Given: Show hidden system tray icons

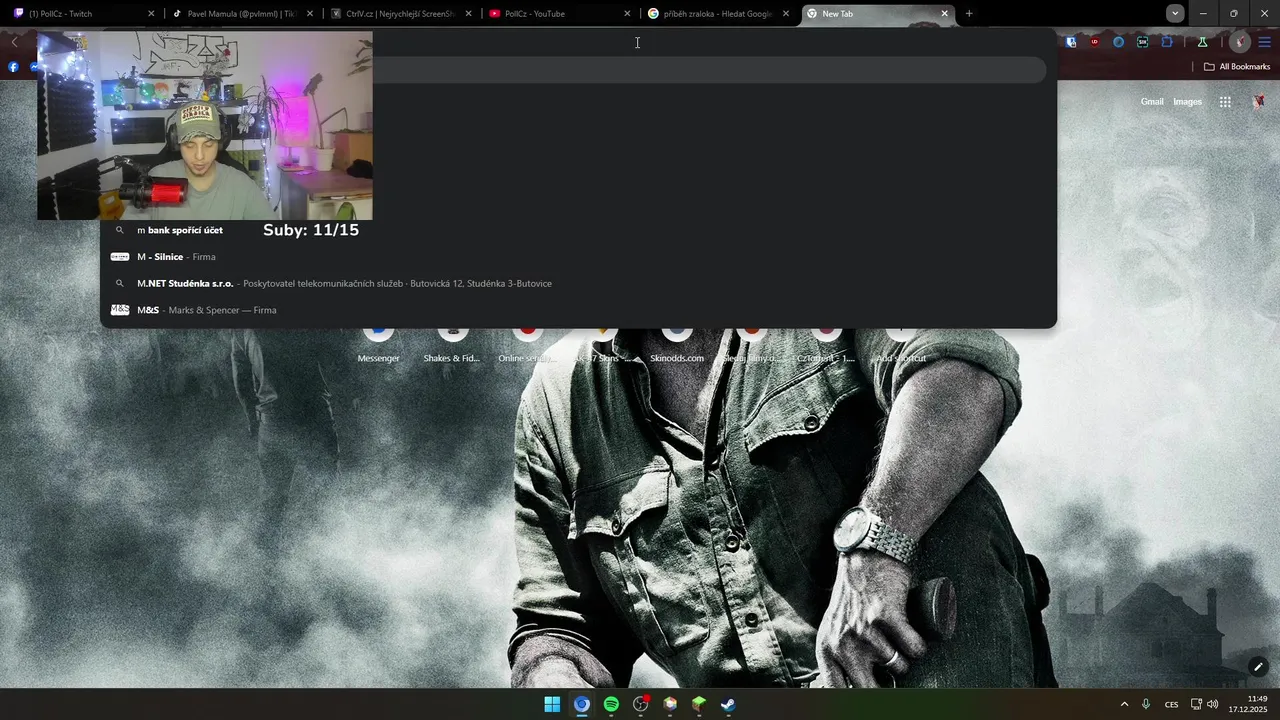Looking at the screenshot, I should coord(1124,704).
